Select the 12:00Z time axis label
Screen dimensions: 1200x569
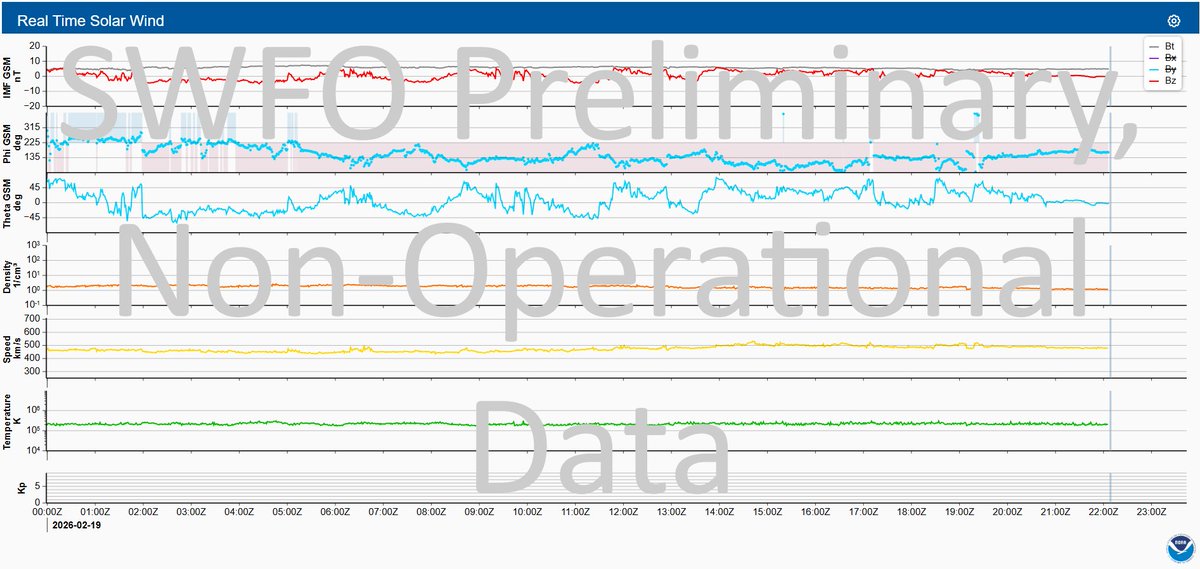623,510
